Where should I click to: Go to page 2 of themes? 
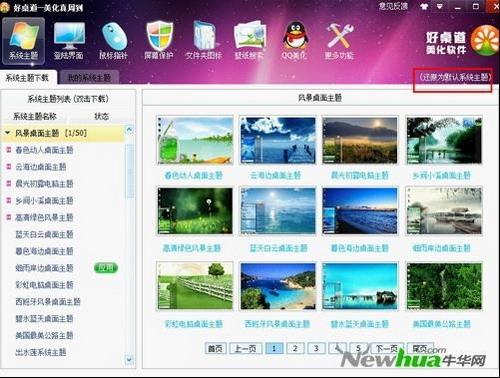point(295,348)
